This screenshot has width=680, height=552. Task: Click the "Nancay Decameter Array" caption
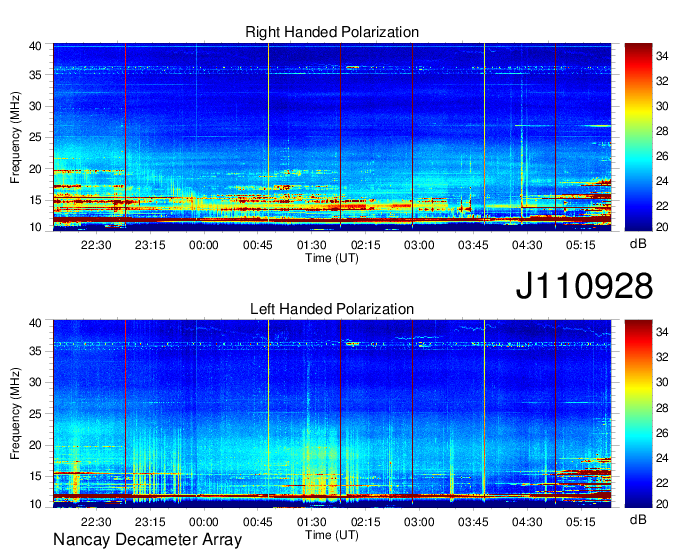[147, 540]
